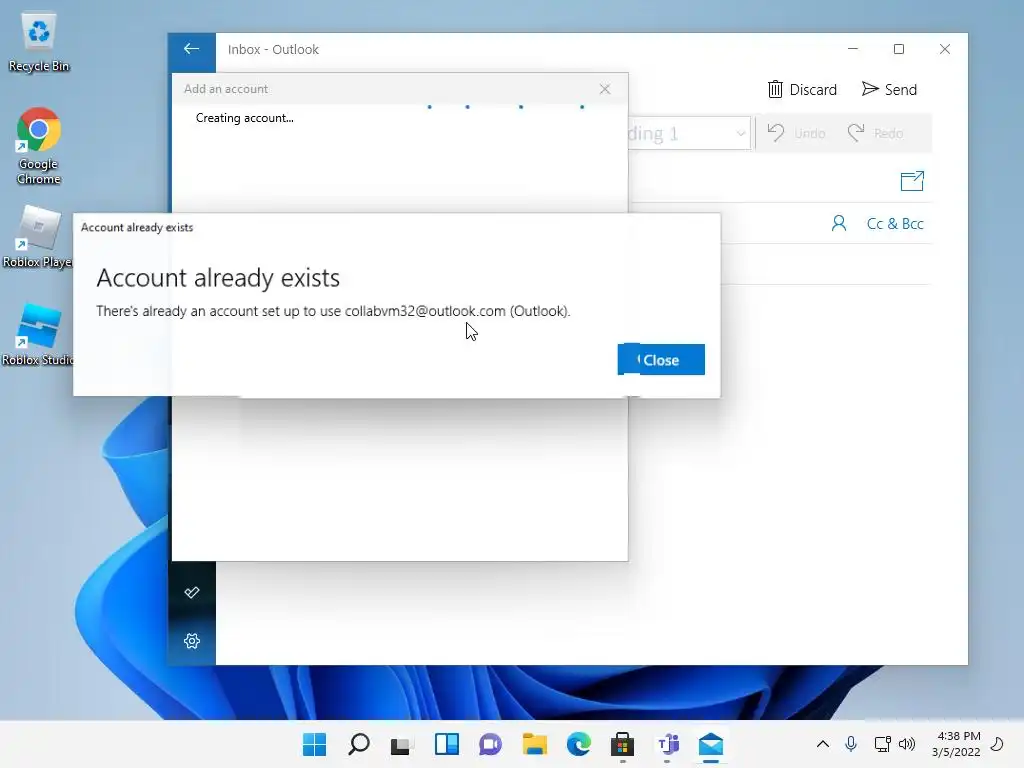Open File Explorer from the taskbar
This screenshot has width=1024, height=768.
[x=534, y=744]
